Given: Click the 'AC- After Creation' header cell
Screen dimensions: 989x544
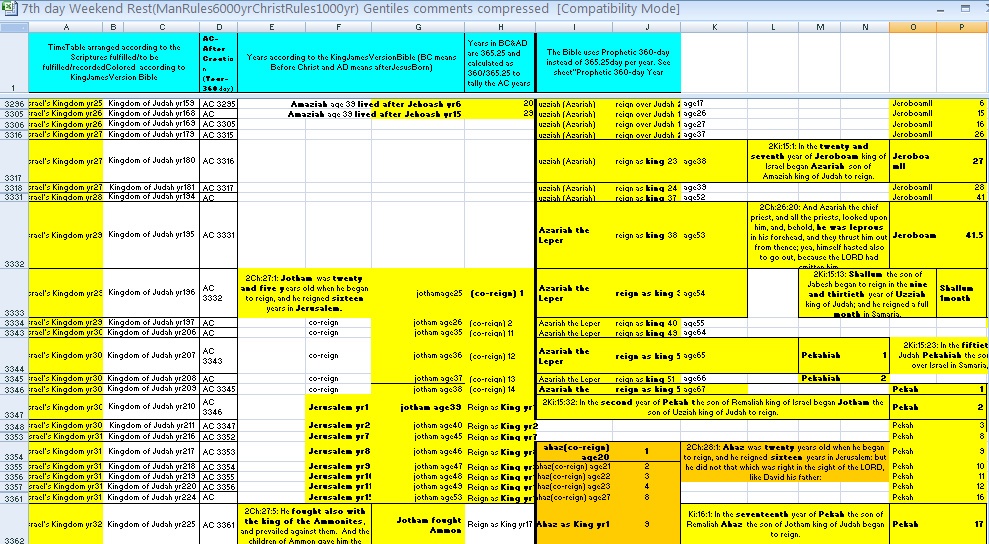Looking at the screenshot, I should [218, 62].
